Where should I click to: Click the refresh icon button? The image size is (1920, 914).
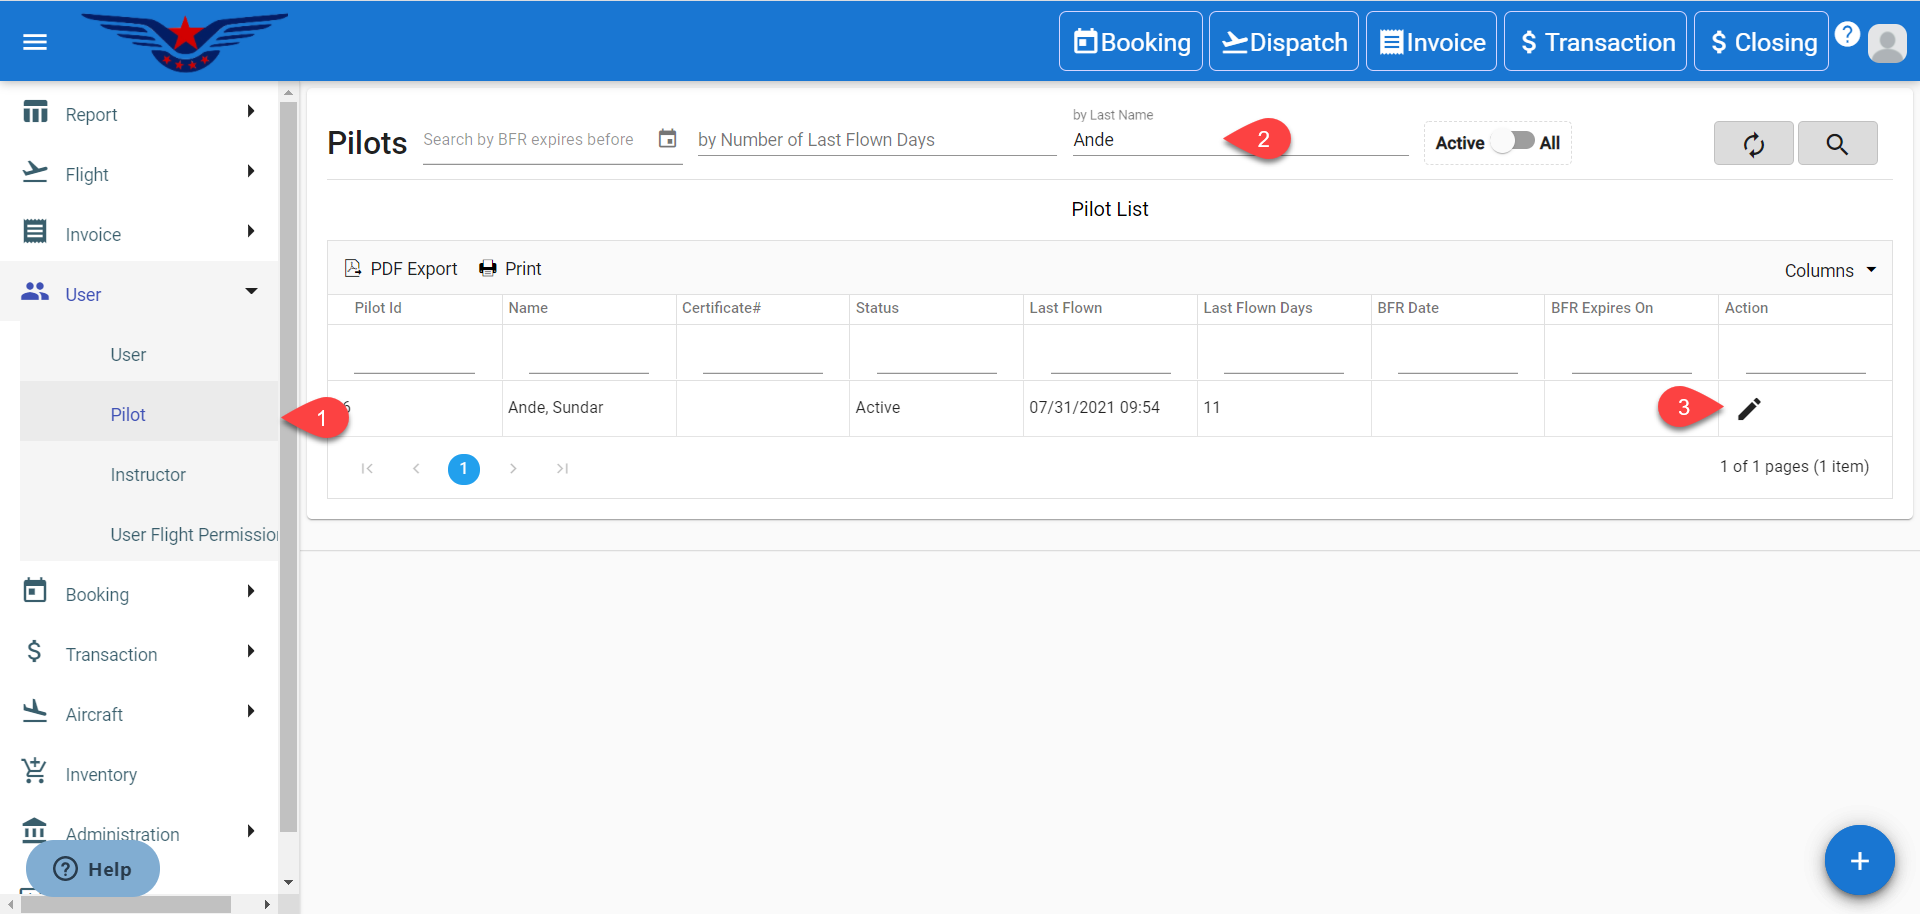pyautogui.click(x=1753, y=144)
